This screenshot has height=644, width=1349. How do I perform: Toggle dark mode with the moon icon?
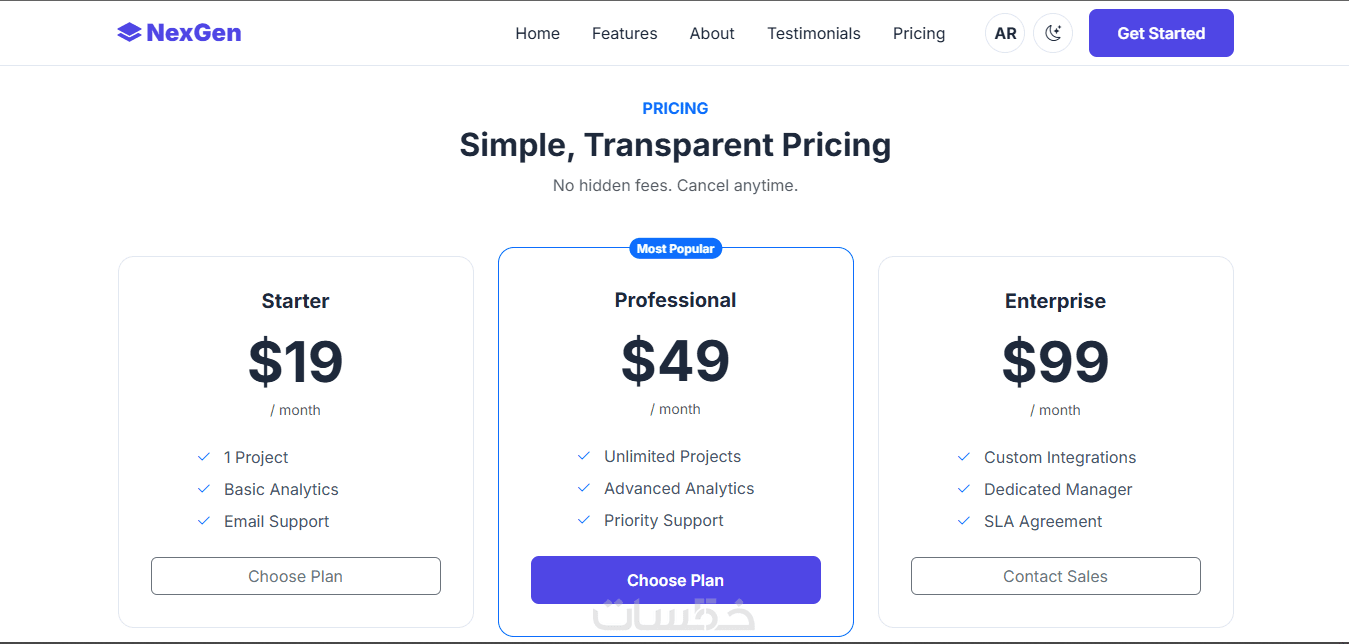click(1052, 33)
